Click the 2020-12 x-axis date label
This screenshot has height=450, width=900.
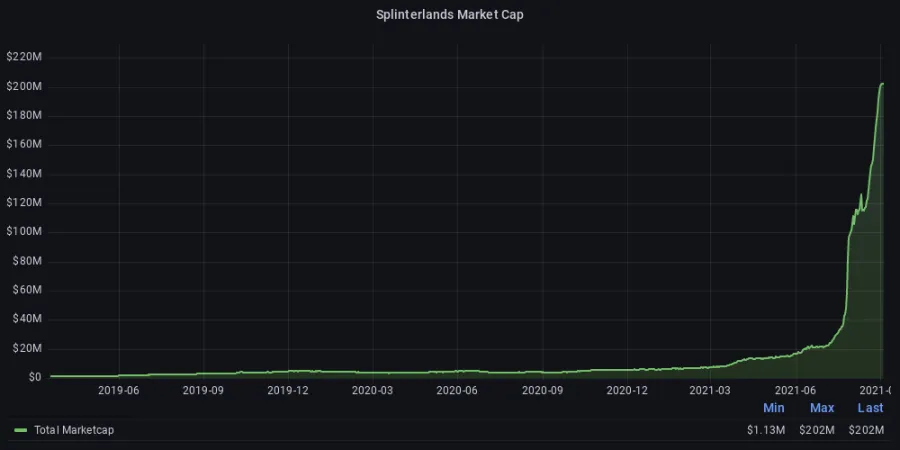pyautogui.click(x=627, y=390)
